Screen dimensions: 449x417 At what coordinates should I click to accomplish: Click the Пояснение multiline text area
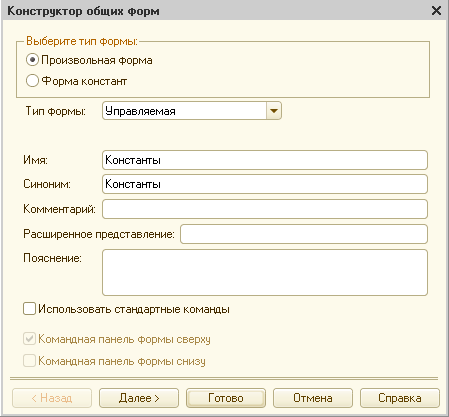pyautogui.click(x=265, y=272)
